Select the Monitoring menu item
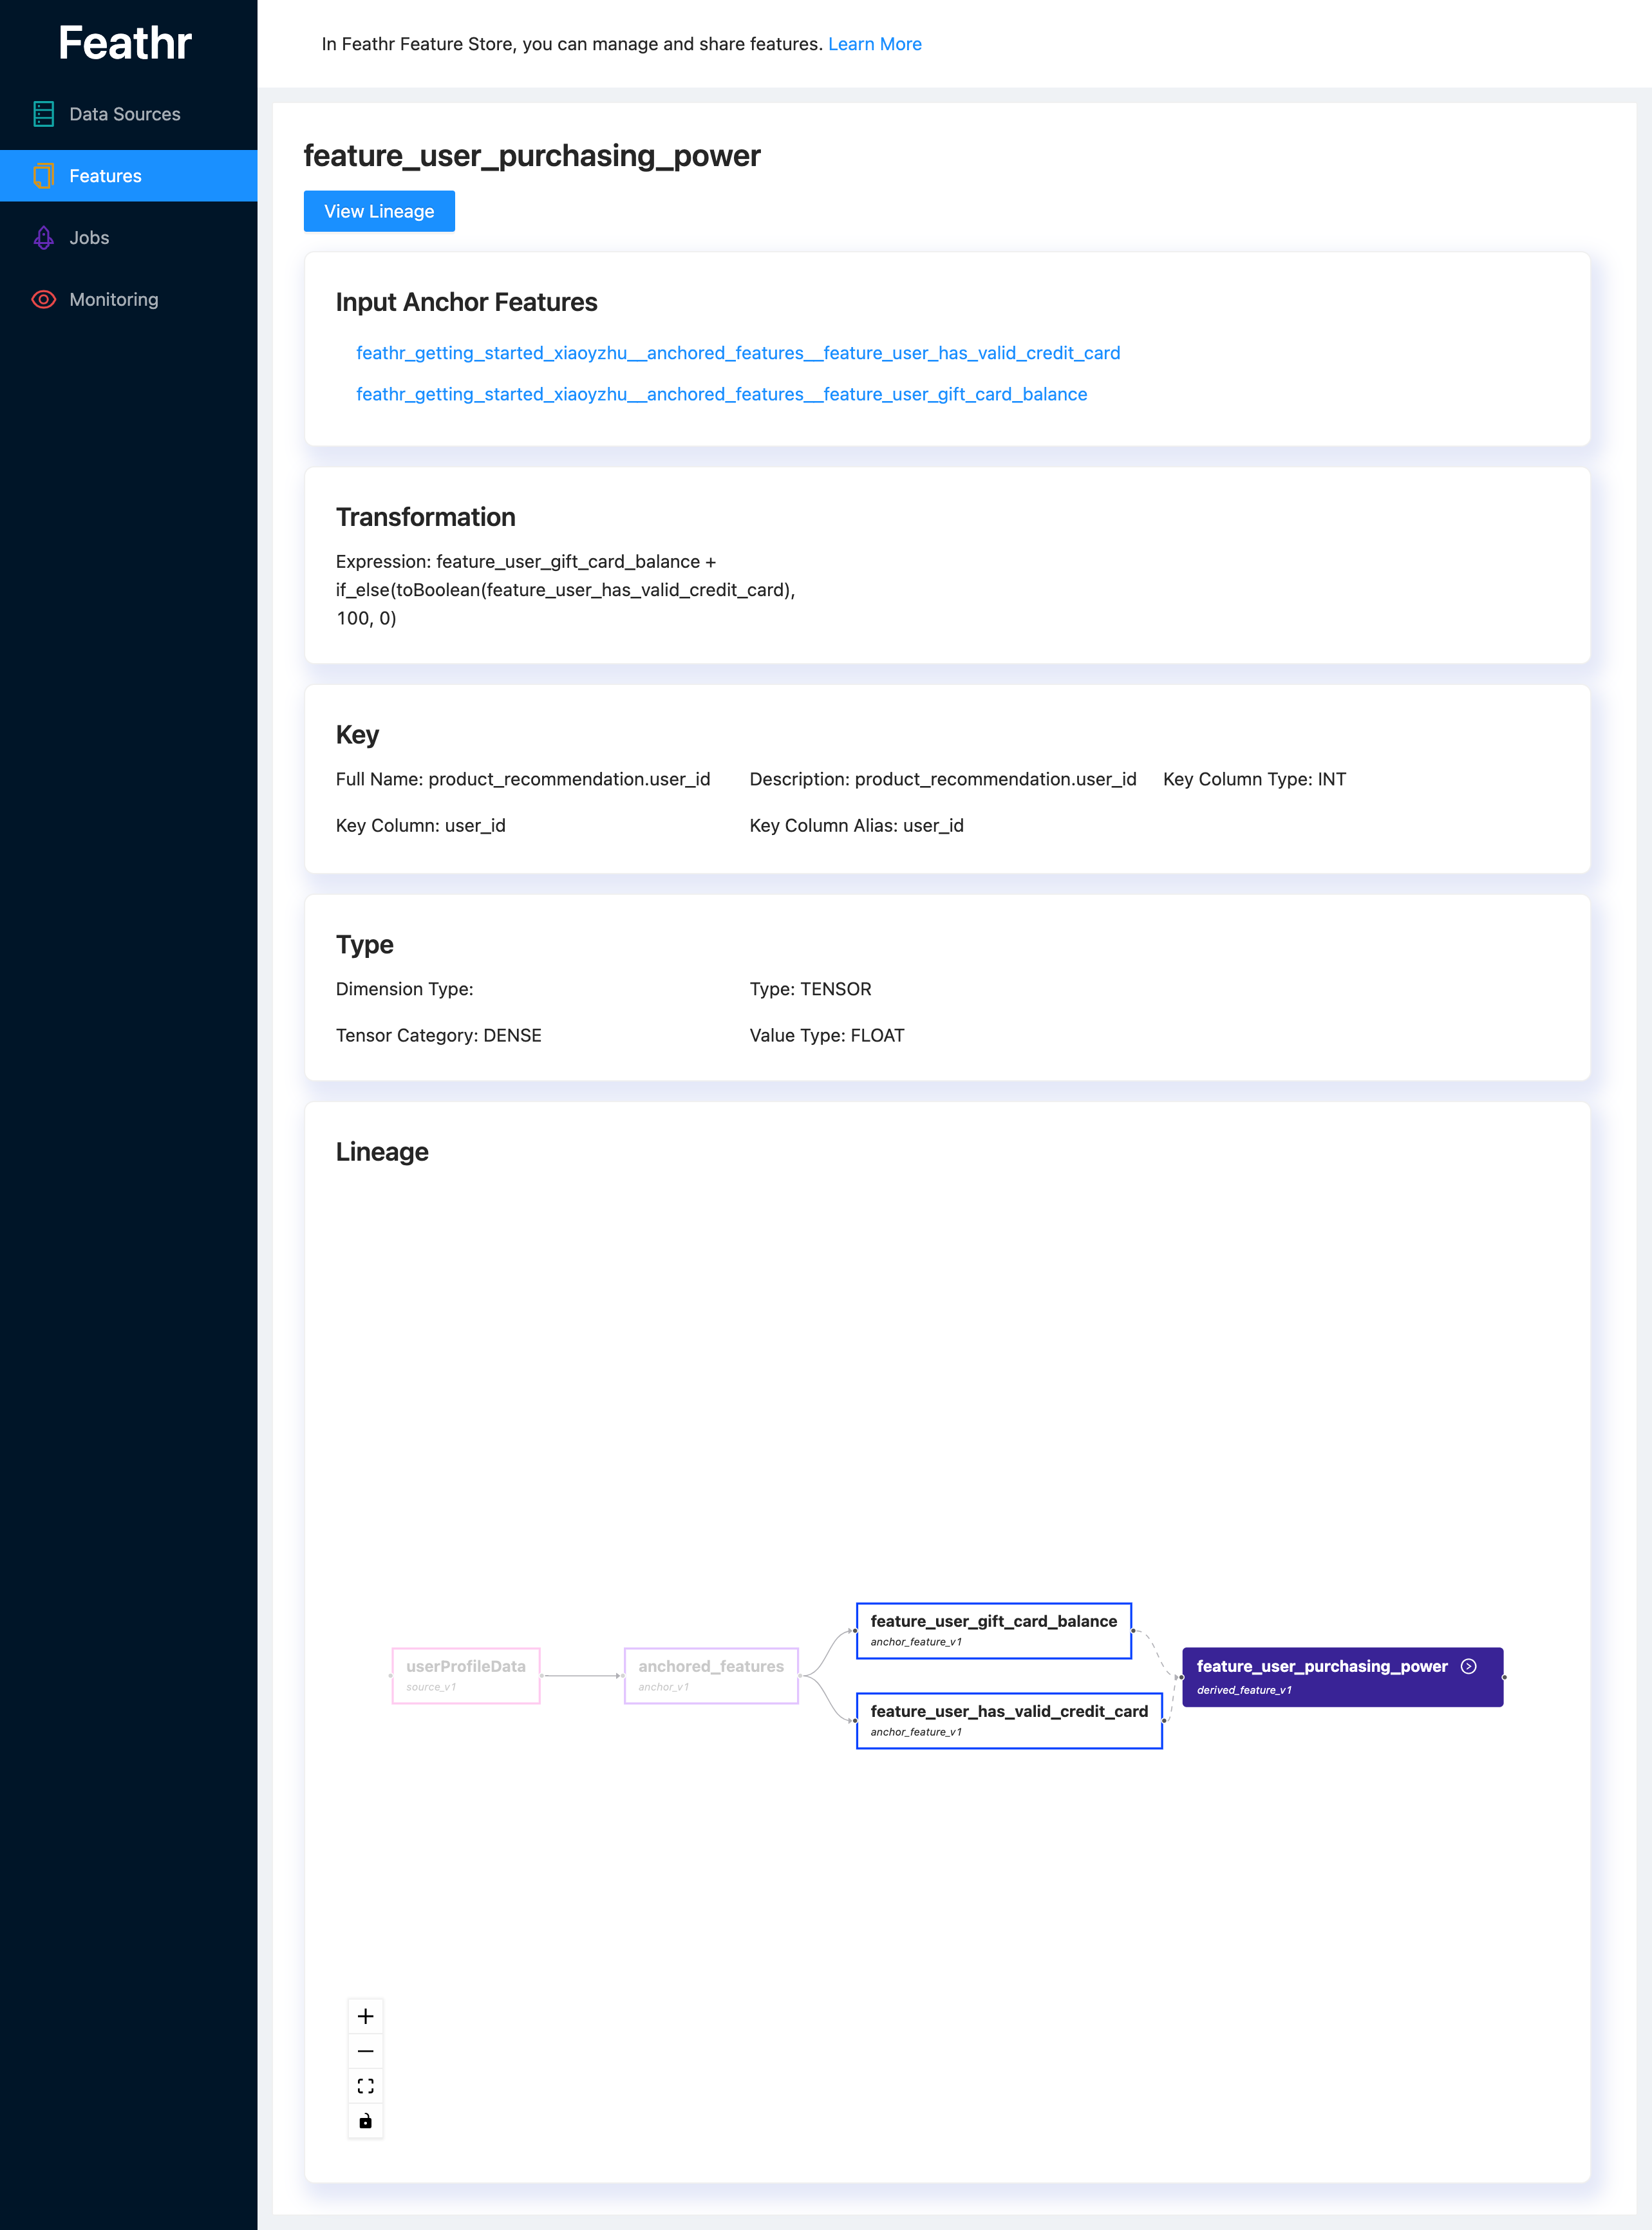The height and width of the screenshot is (2230, 1652). [113, 299]
